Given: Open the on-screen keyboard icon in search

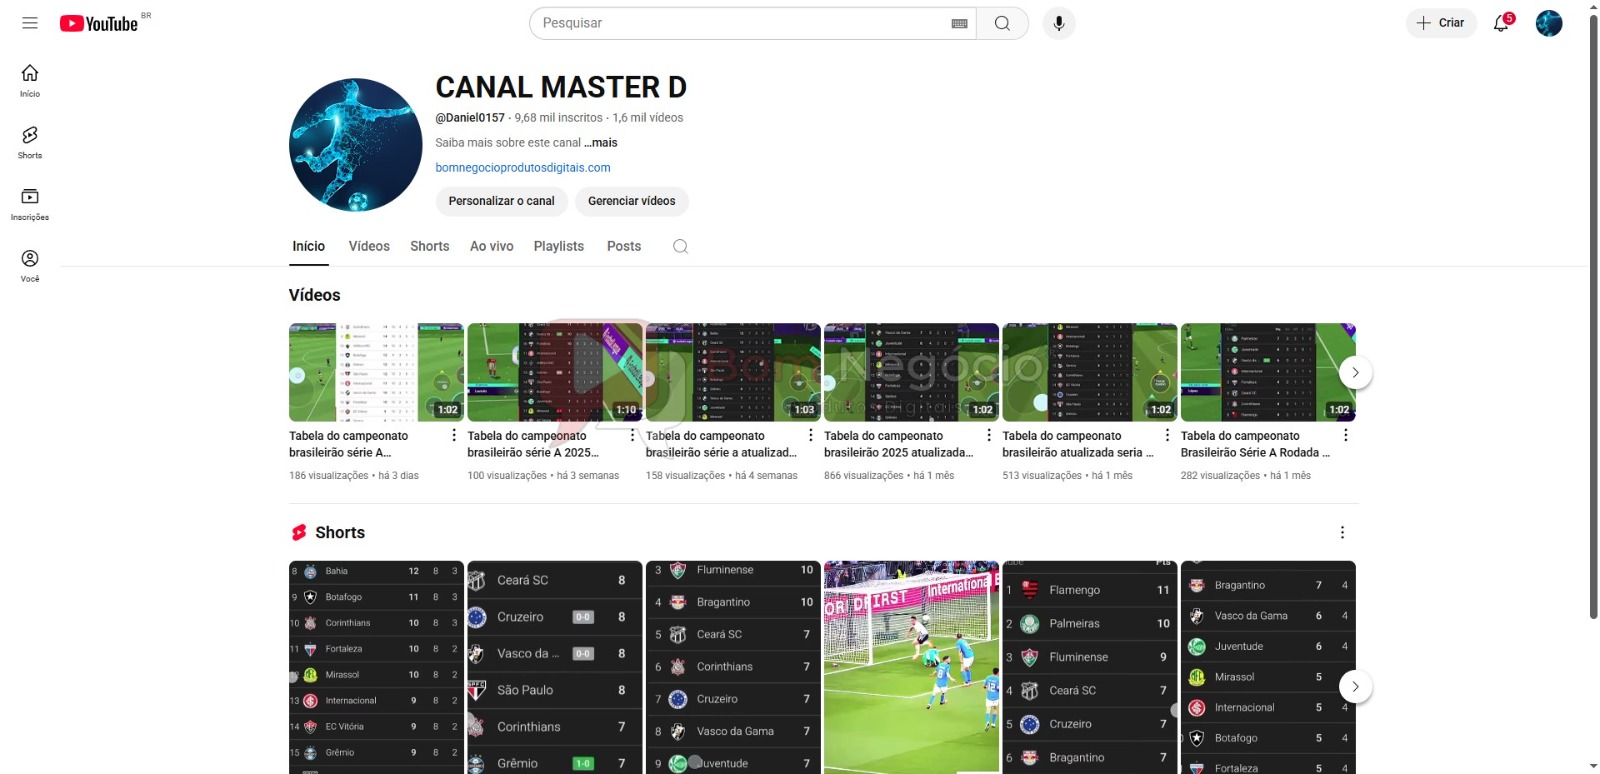Looking at the screenshot, I should click(959, 23).
